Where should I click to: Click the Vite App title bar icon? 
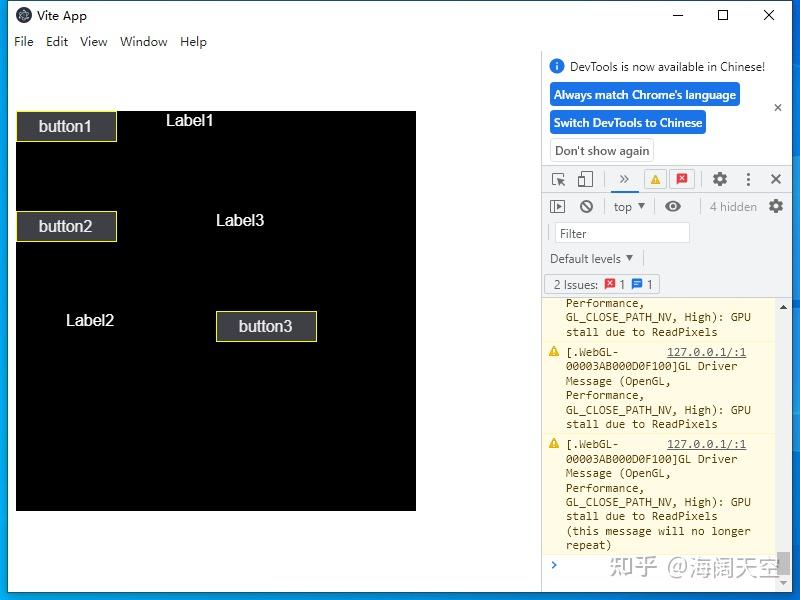pyautogui.click(x=23, y=15)
